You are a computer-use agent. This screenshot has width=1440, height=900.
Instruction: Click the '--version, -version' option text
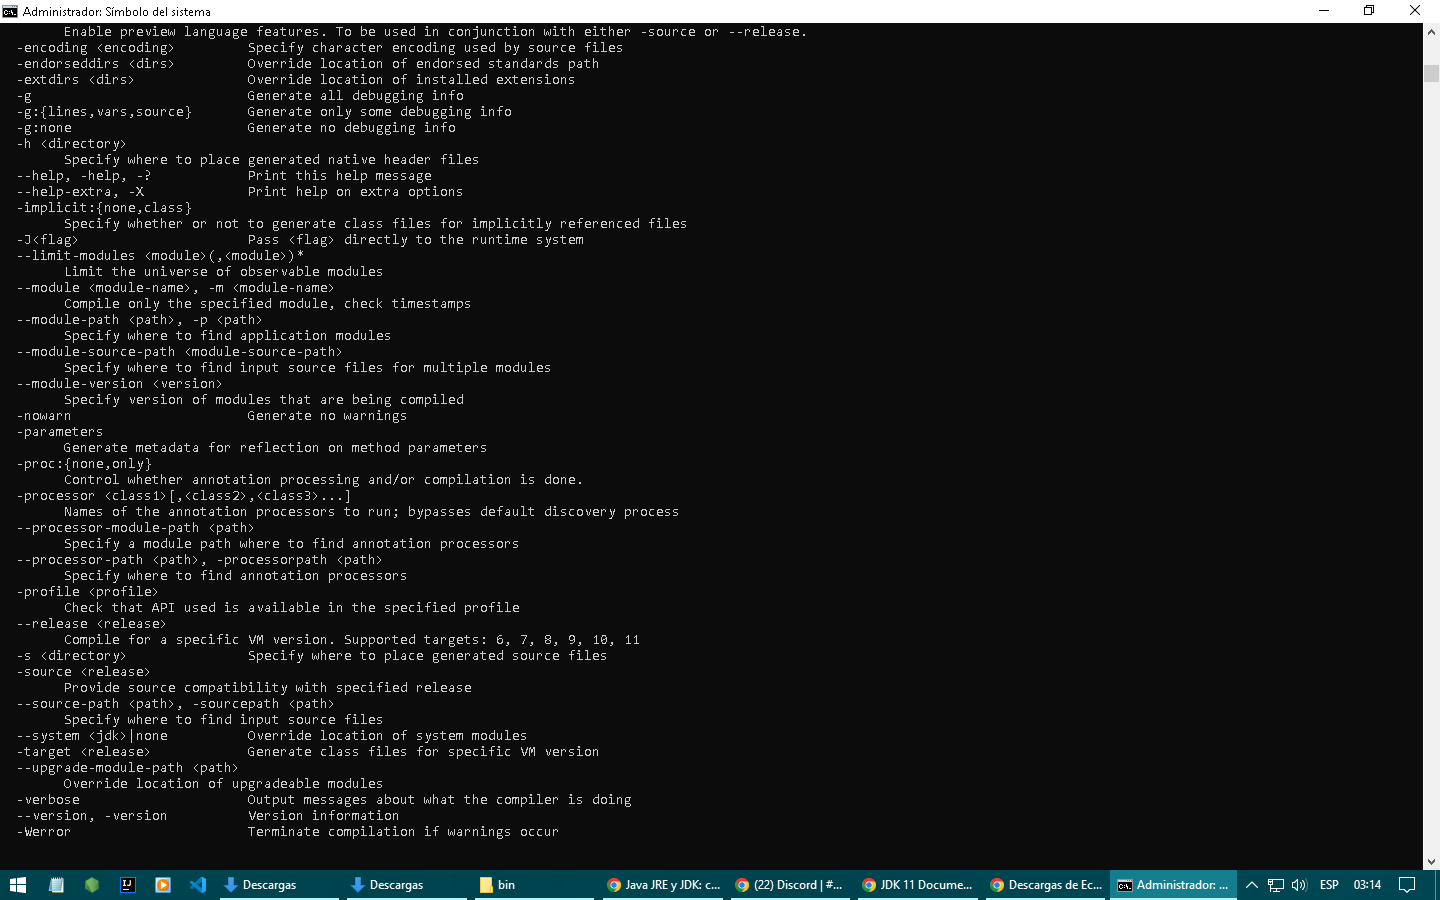(92, 816)
